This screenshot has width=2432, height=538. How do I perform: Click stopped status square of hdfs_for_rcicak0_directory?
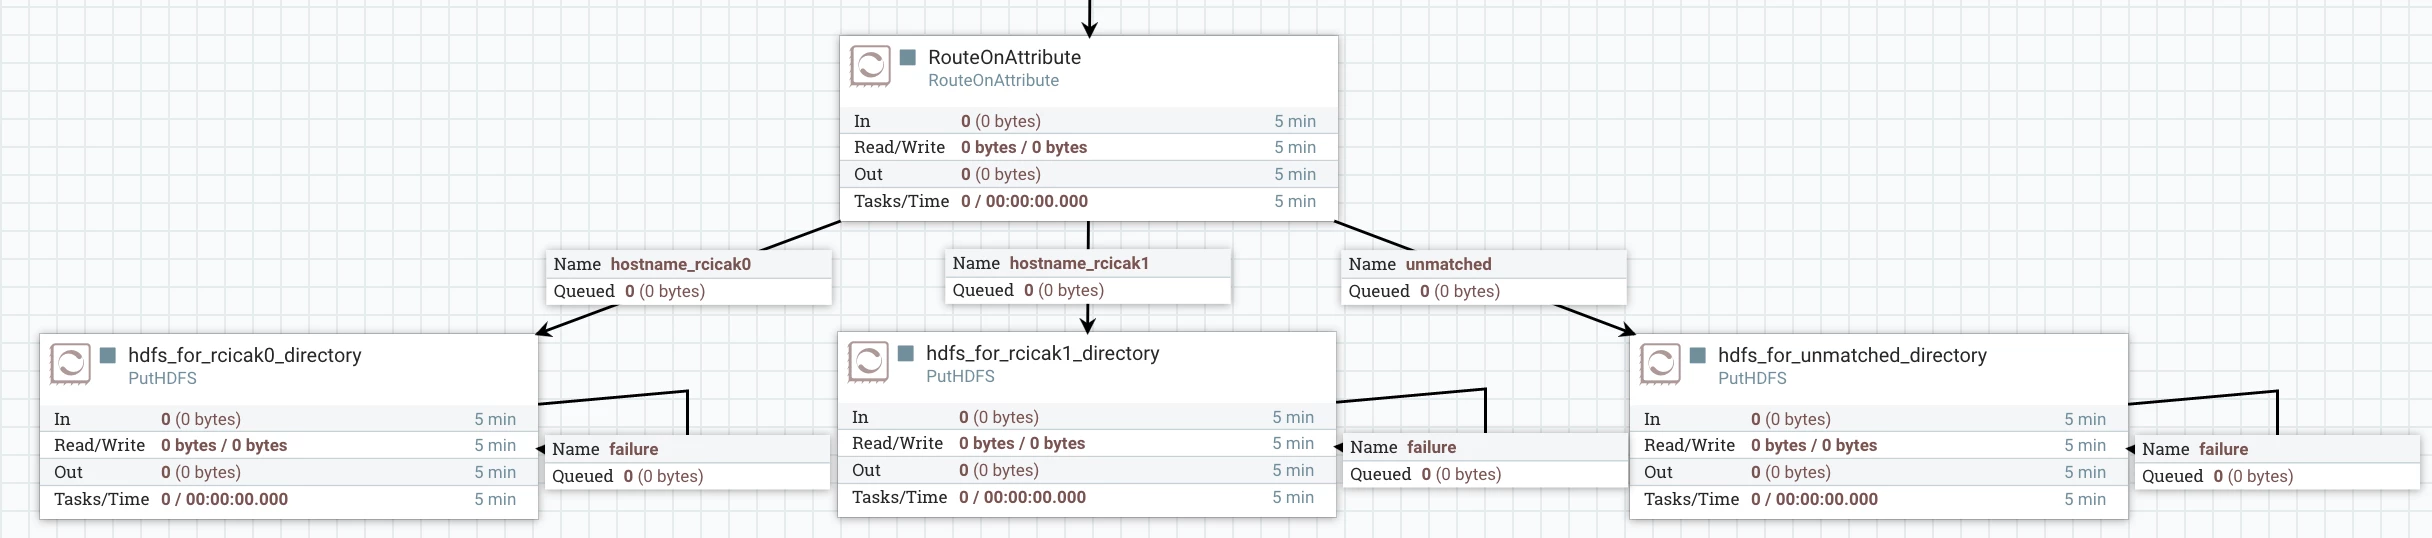click(x=108, y=355)
